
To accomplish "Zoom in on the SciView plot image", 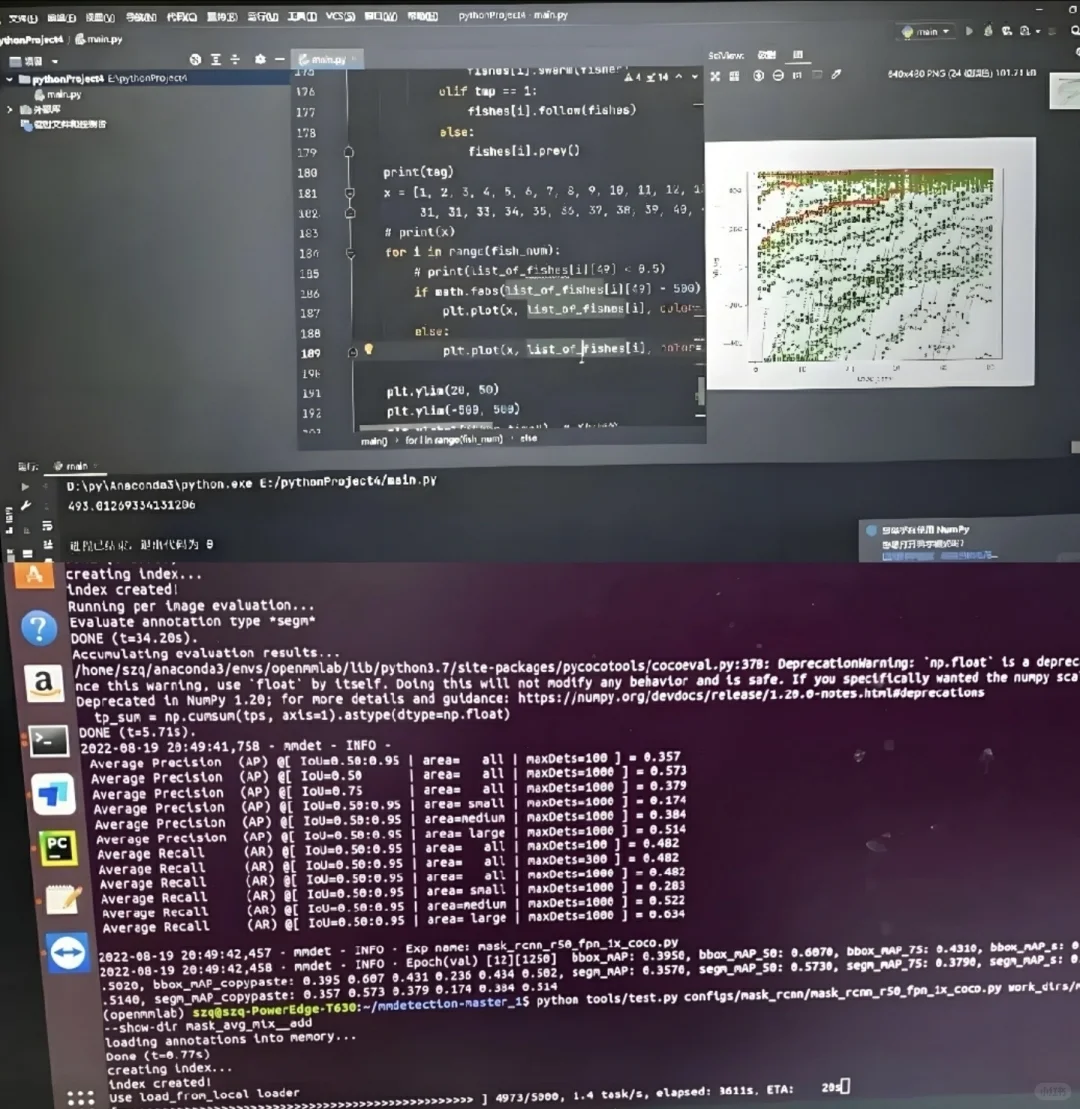I will pyautogui.click(x=758, y=76).
